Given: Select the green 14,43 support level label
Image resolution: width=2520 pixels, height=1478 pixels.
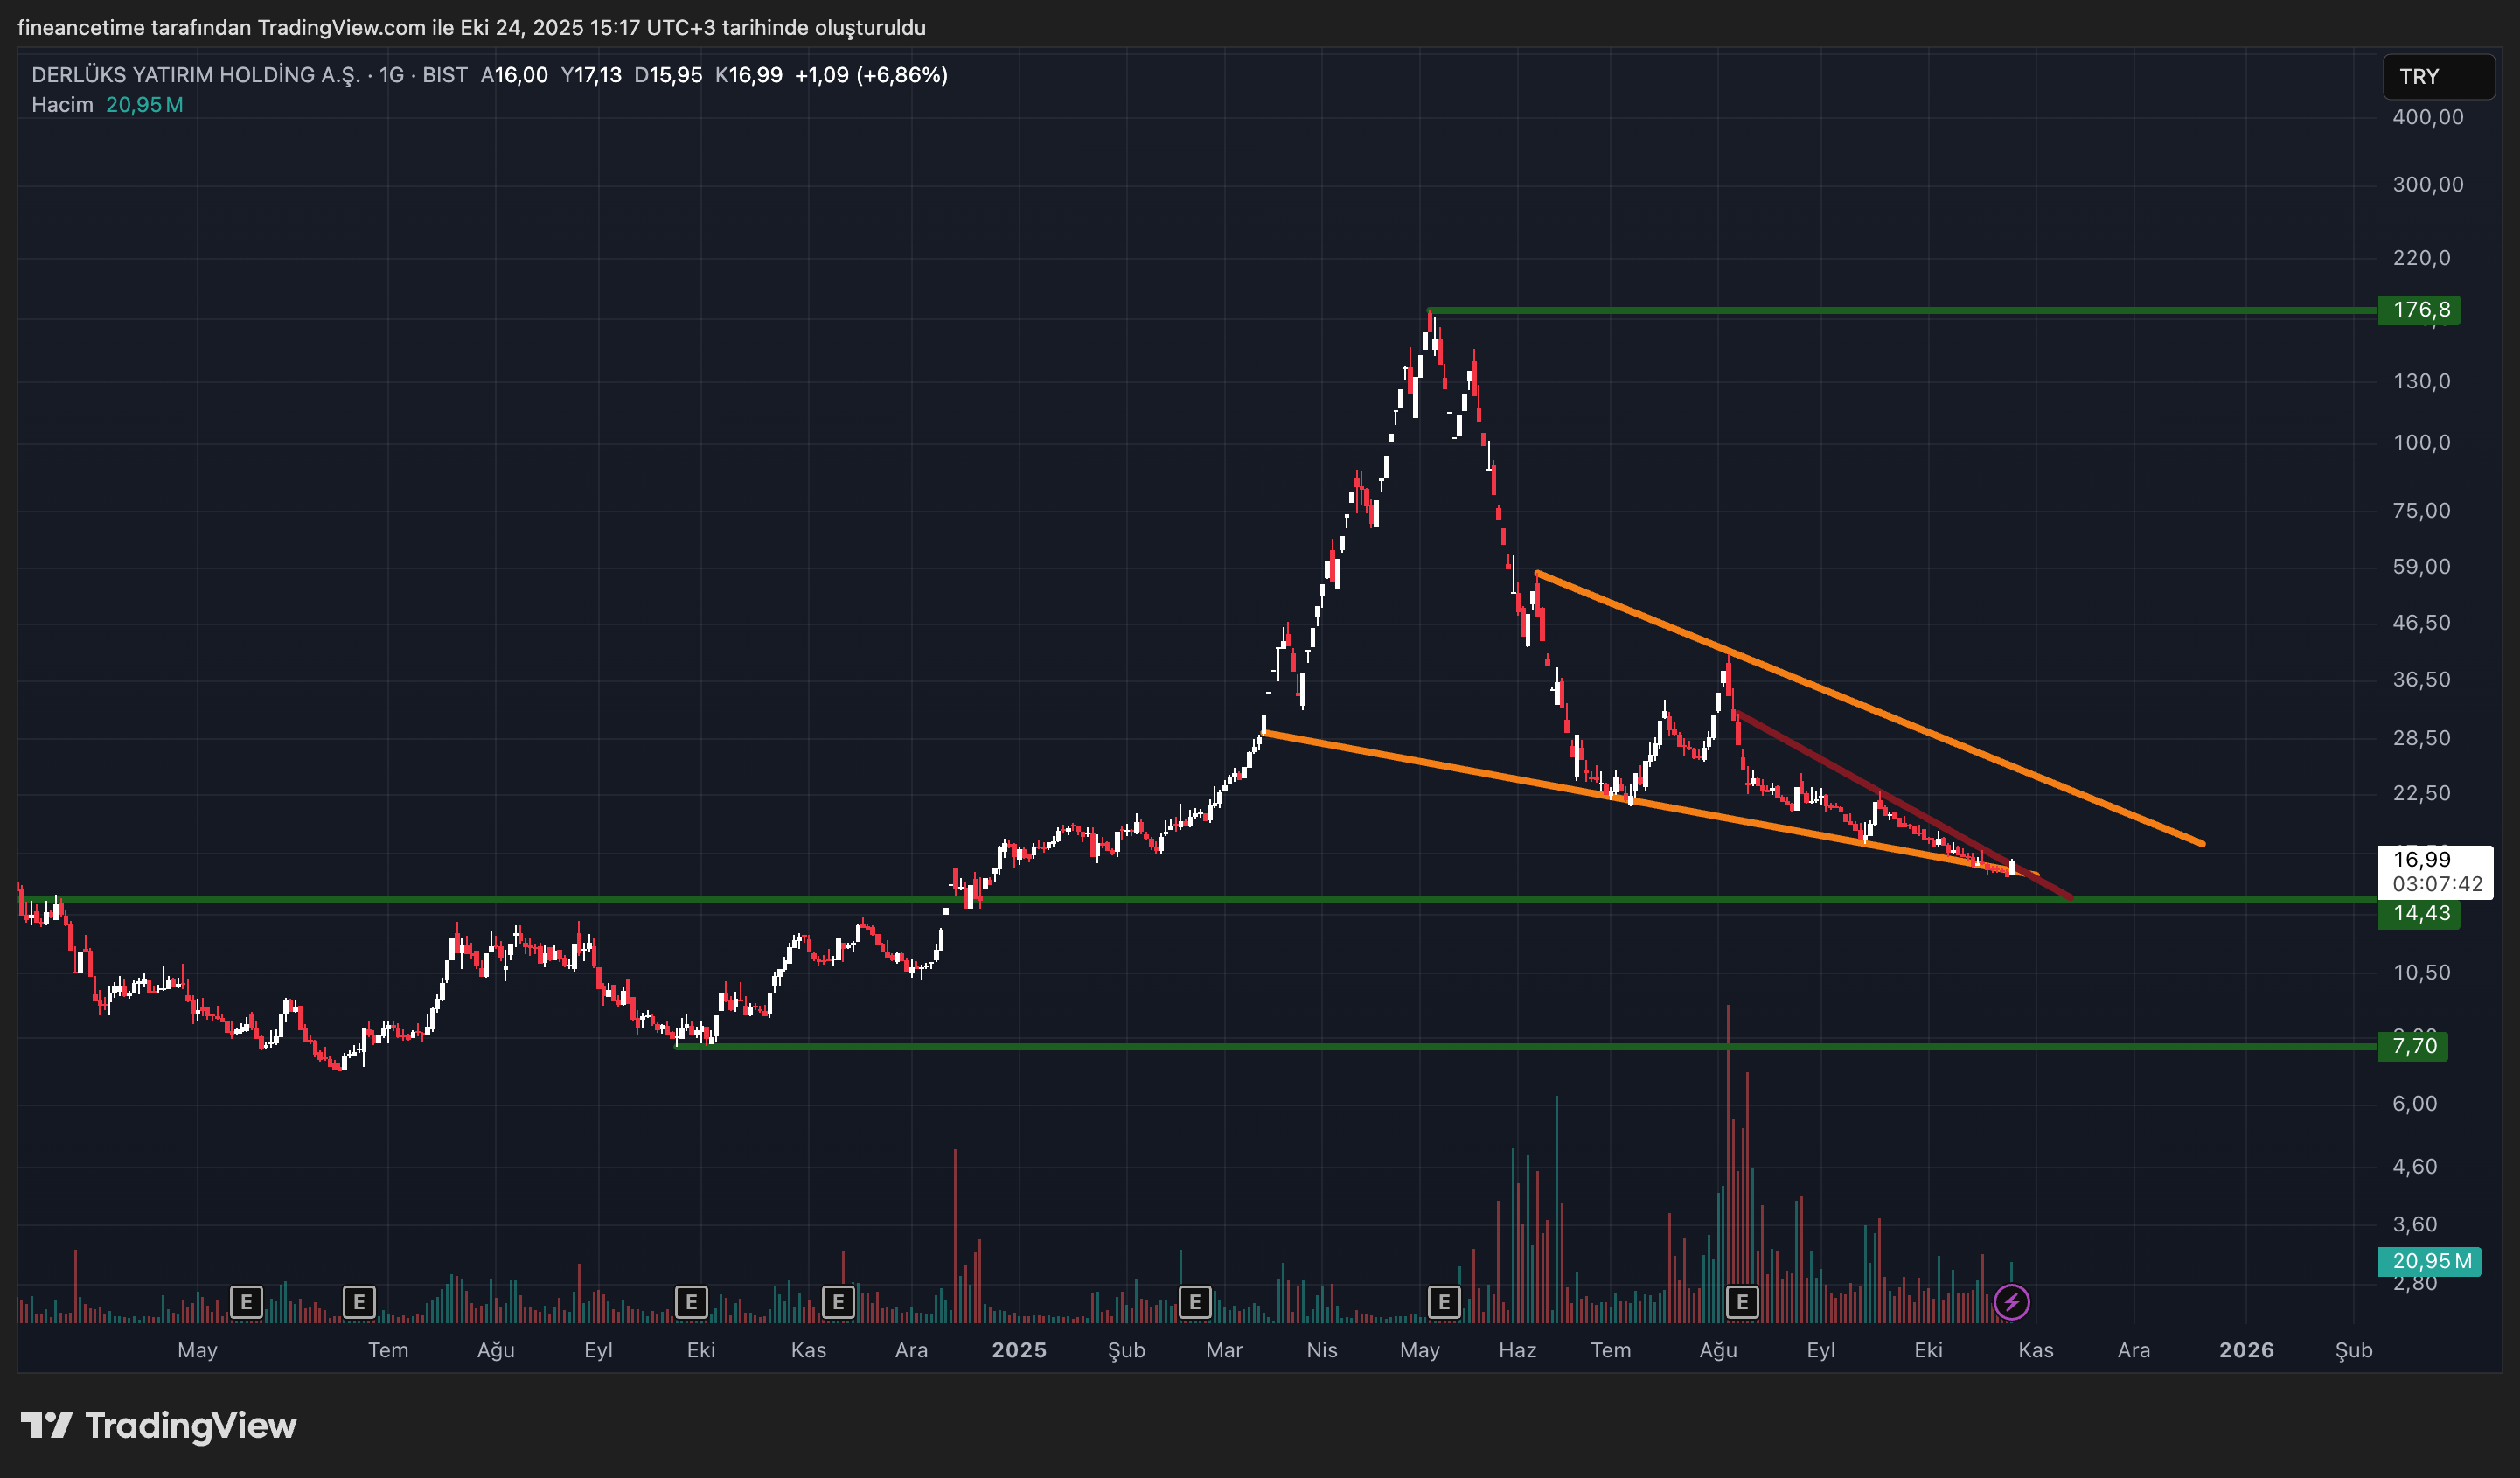Looking at the screenshot, I should 2420,913.
